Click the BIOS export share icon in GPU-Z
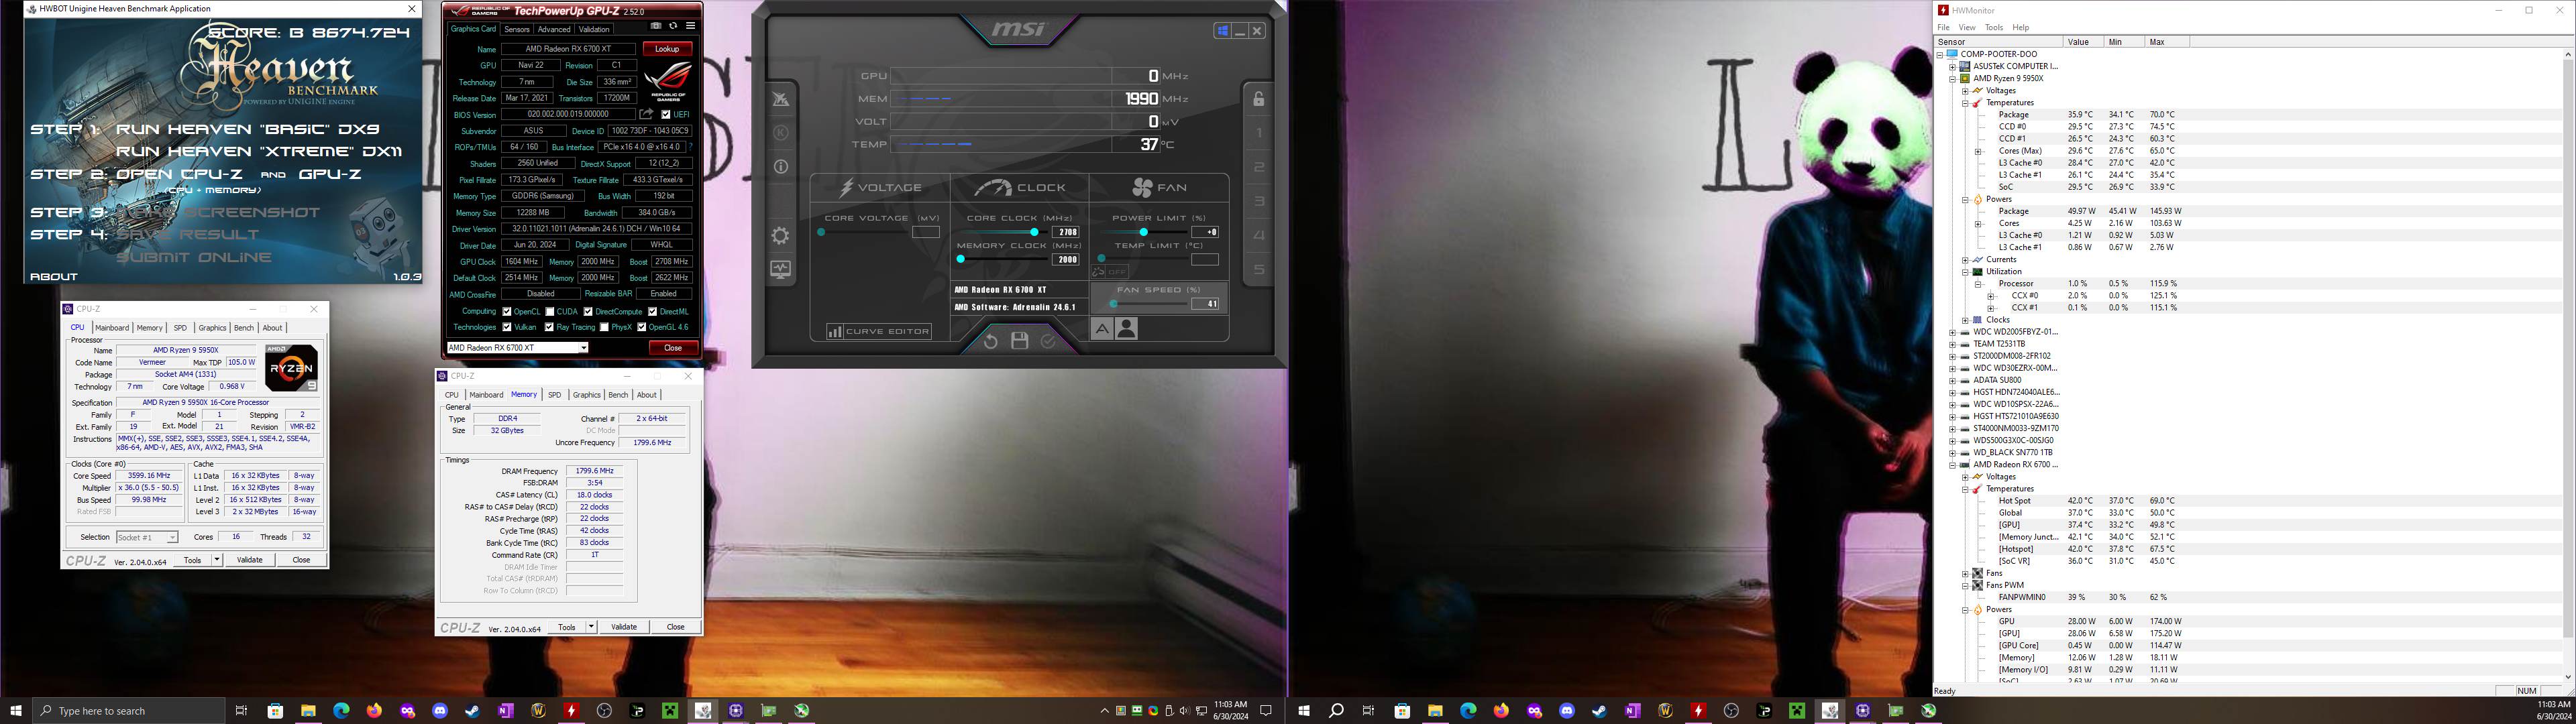 [x=647, y=114]
